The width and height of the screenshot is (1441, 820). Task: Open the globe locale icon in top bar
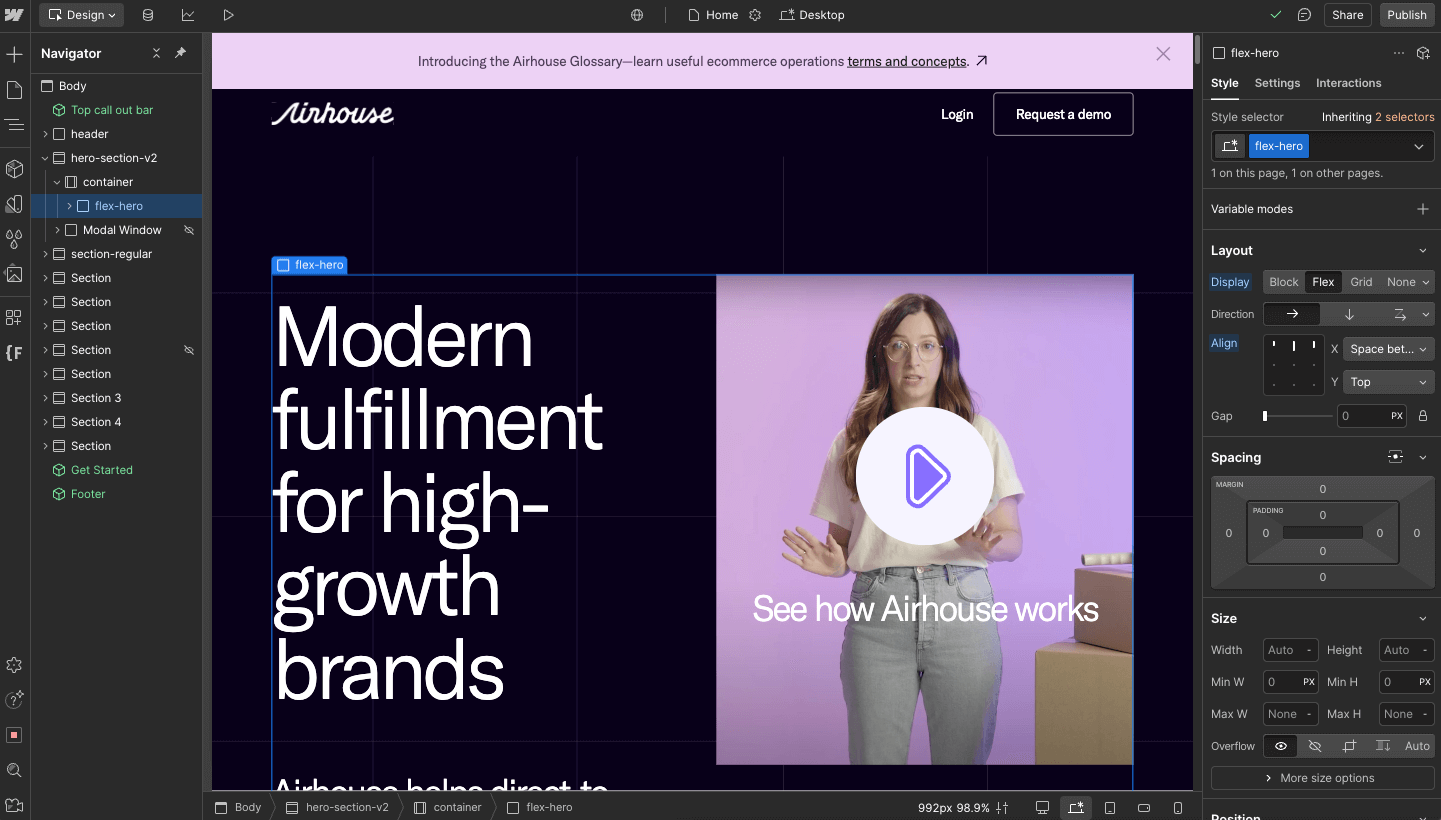tap(637, 15)
